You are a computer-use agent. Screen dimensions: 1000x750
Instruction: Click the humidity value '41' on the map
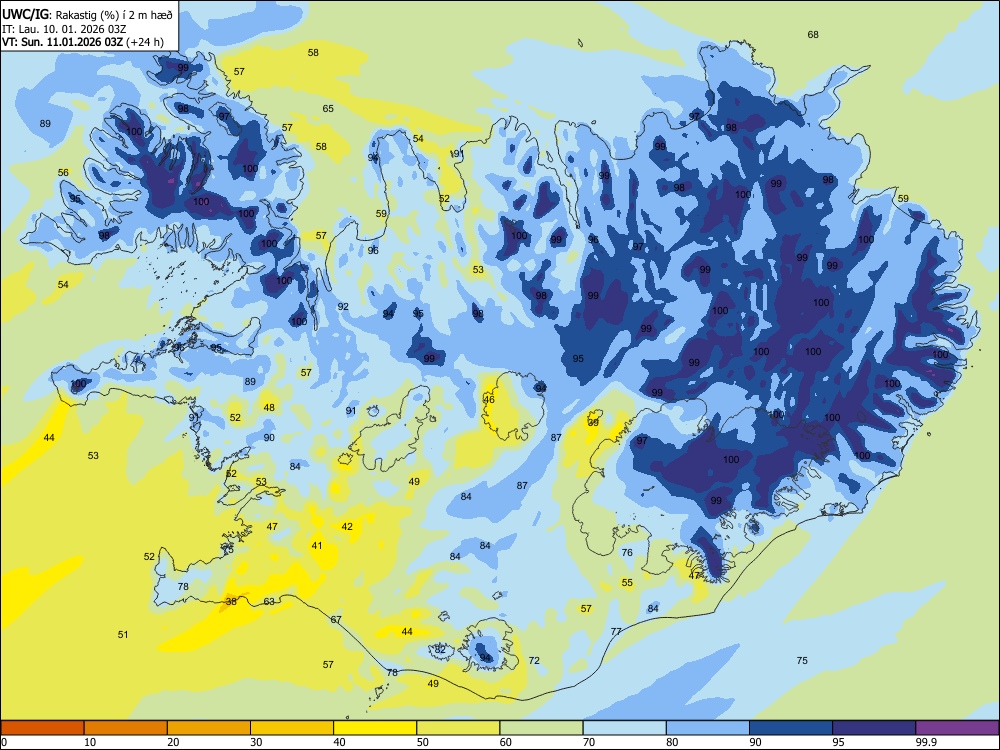tap(317, 545)
